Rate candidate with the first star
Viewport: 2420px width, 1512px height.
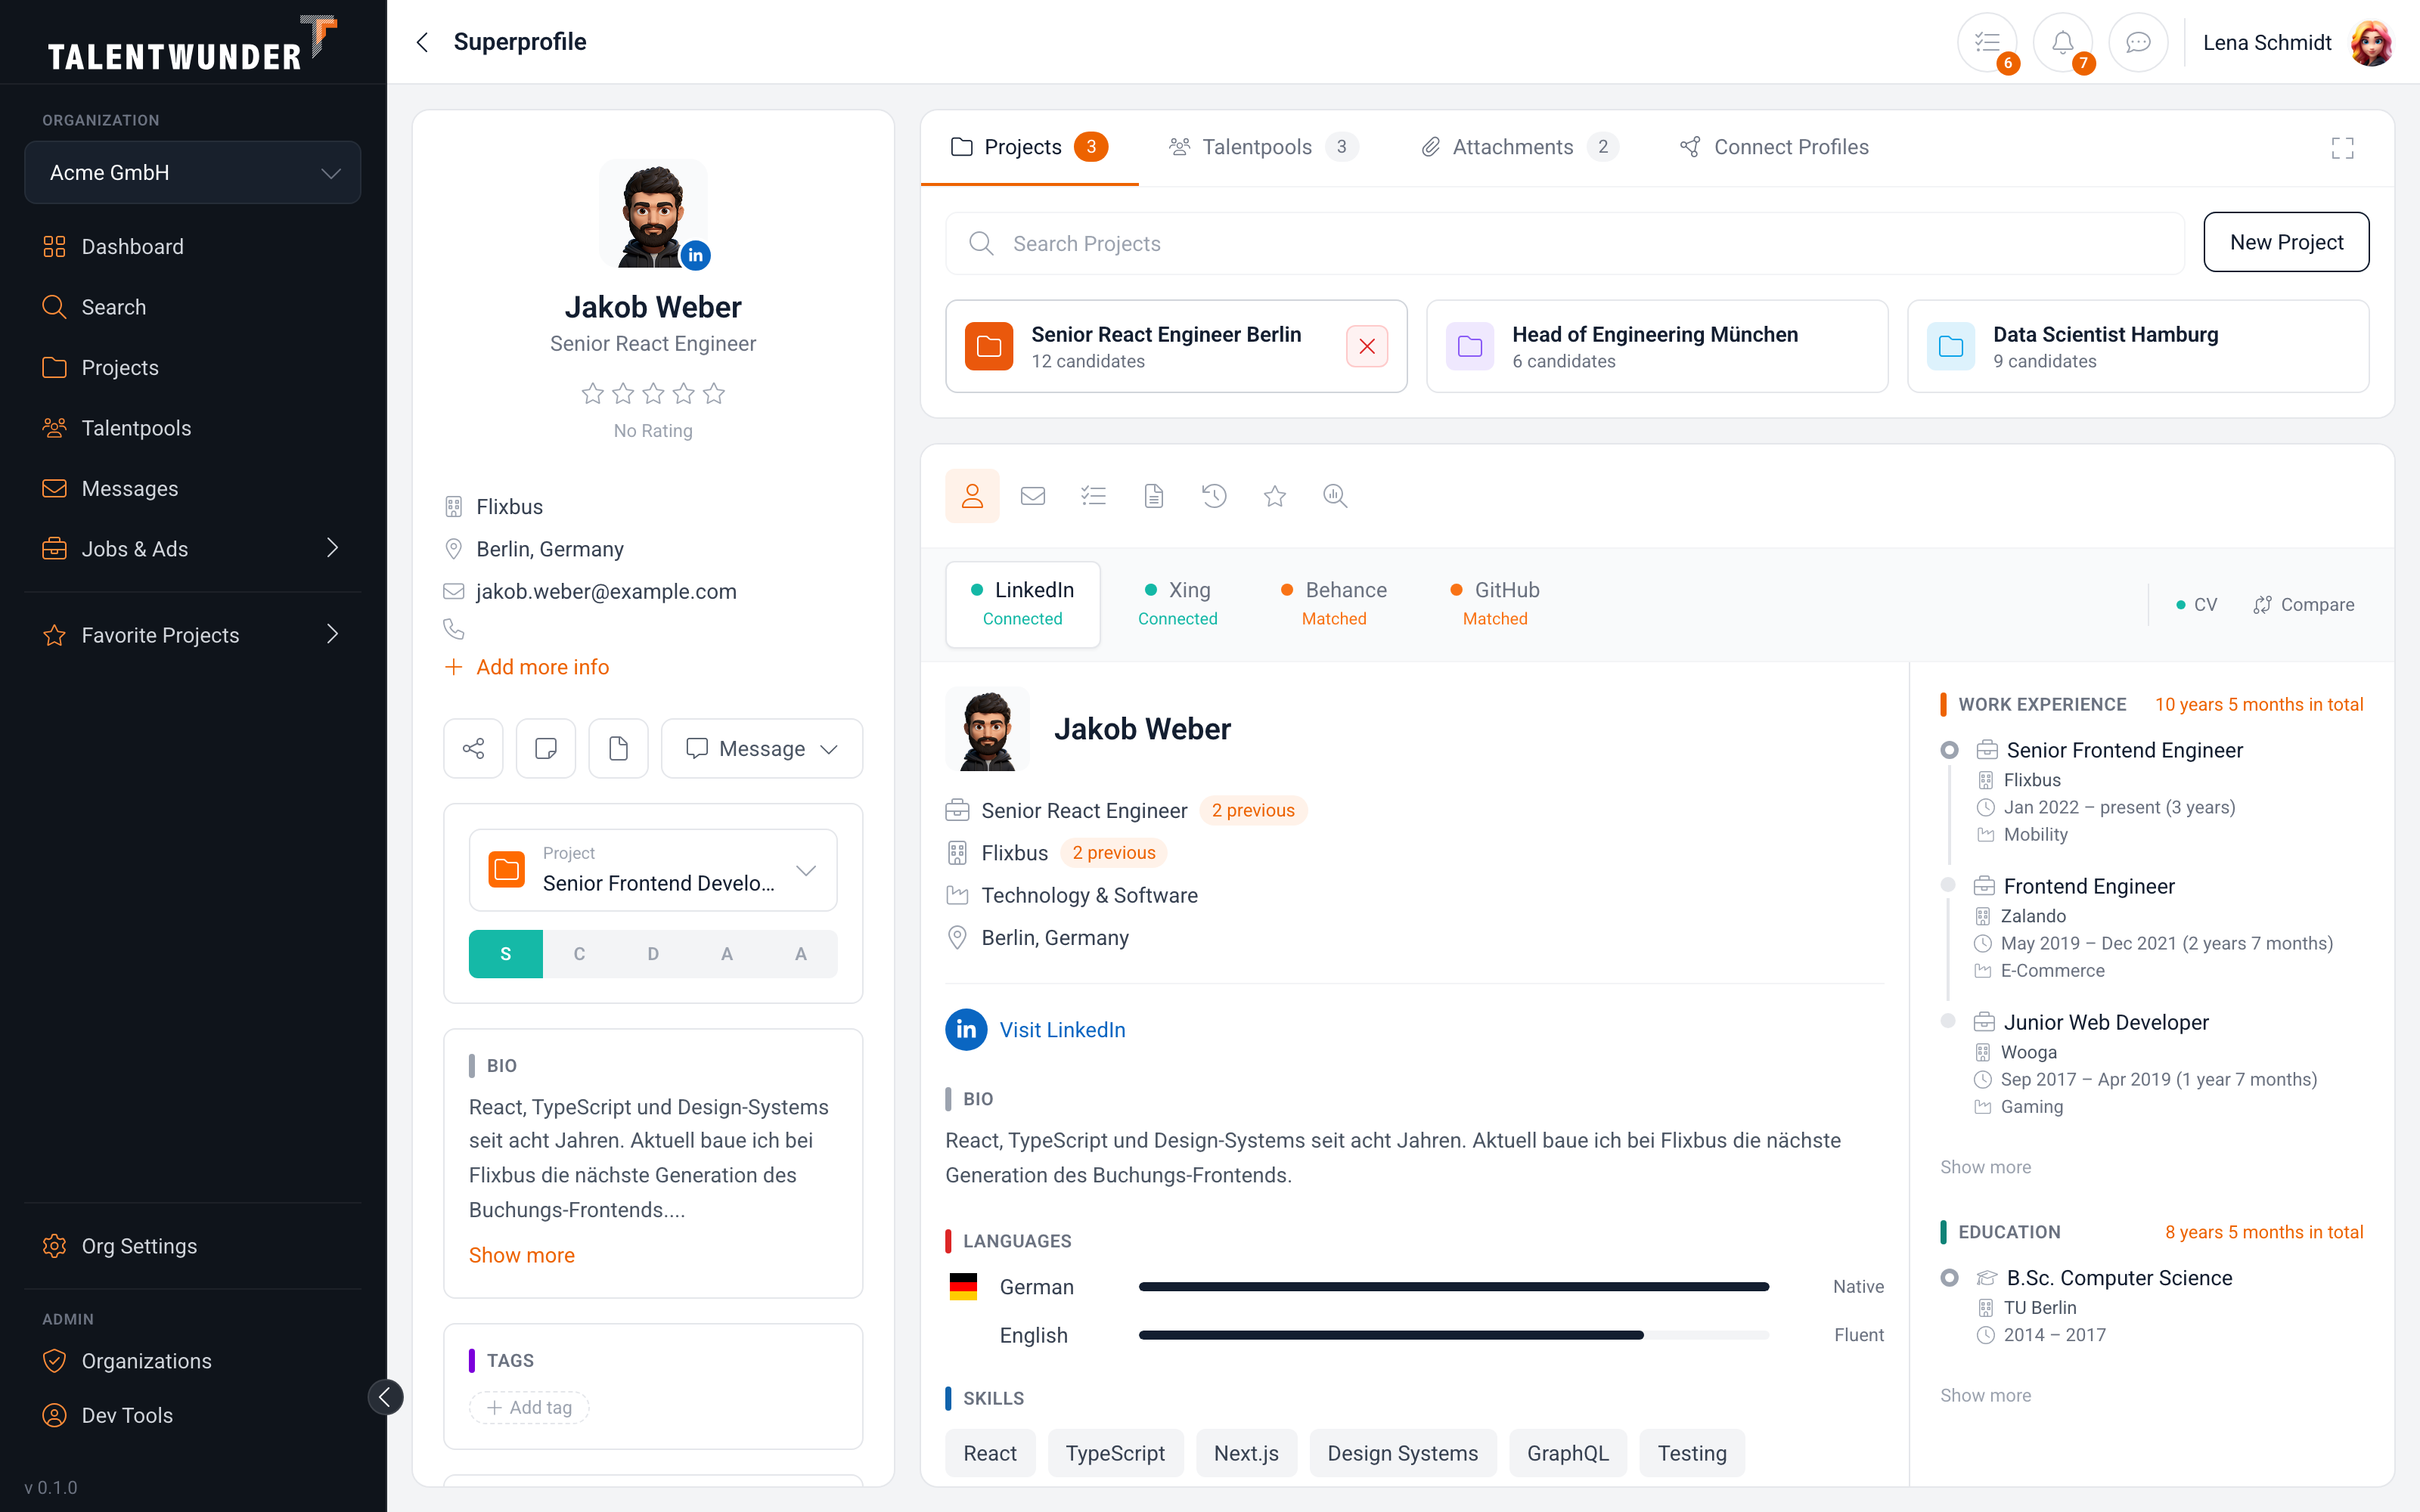593,394
